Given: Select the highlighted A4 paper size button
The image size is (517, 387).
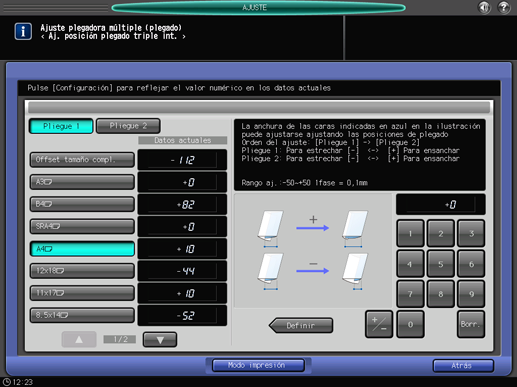Looking at the screenshot, I should [x=82, y=249].
